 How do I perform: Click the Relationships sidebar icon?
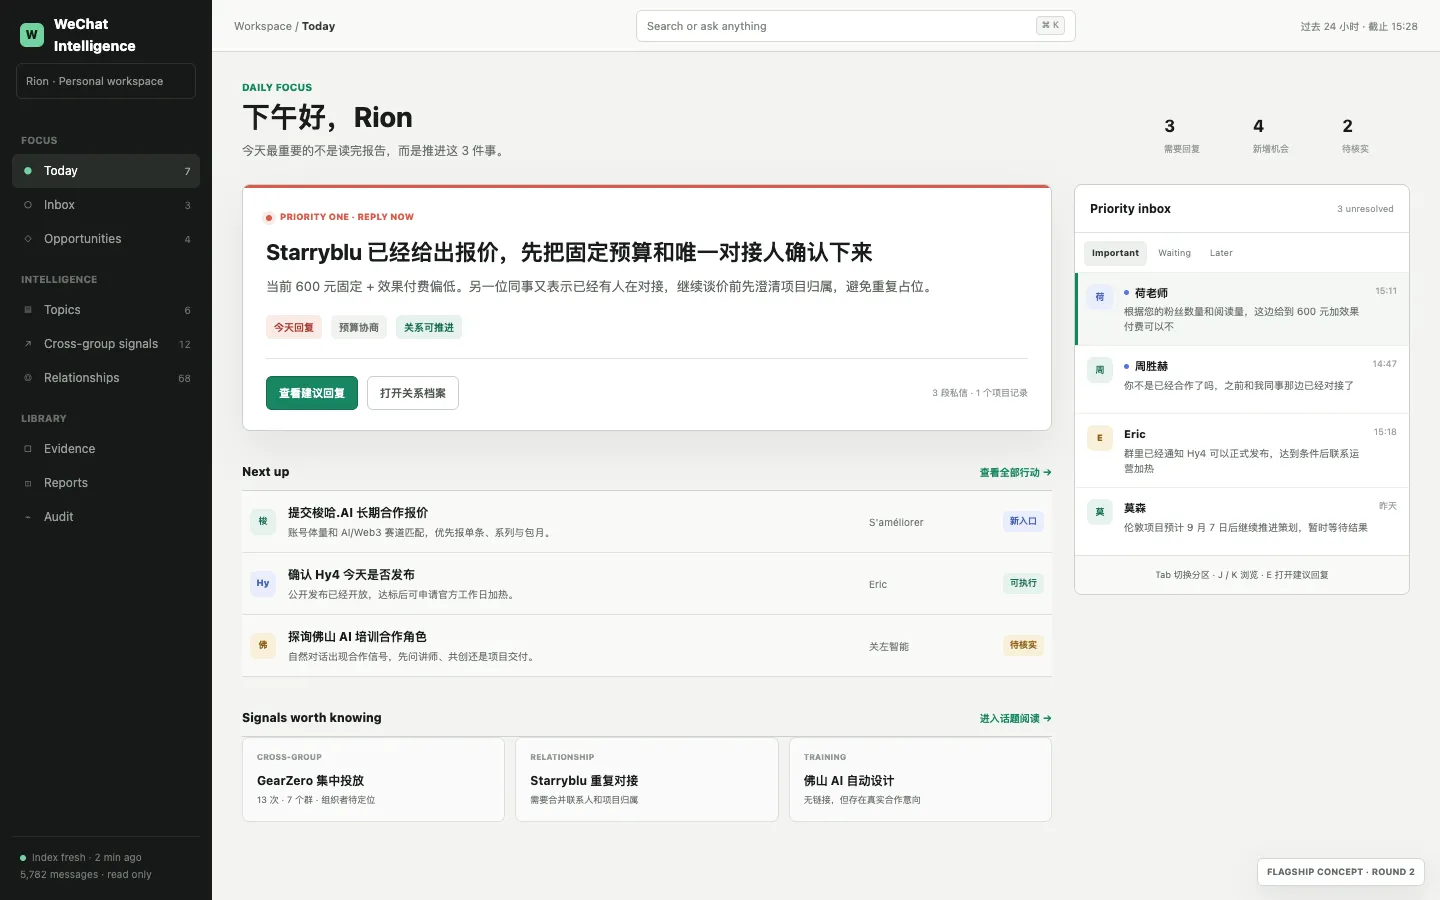28,378
